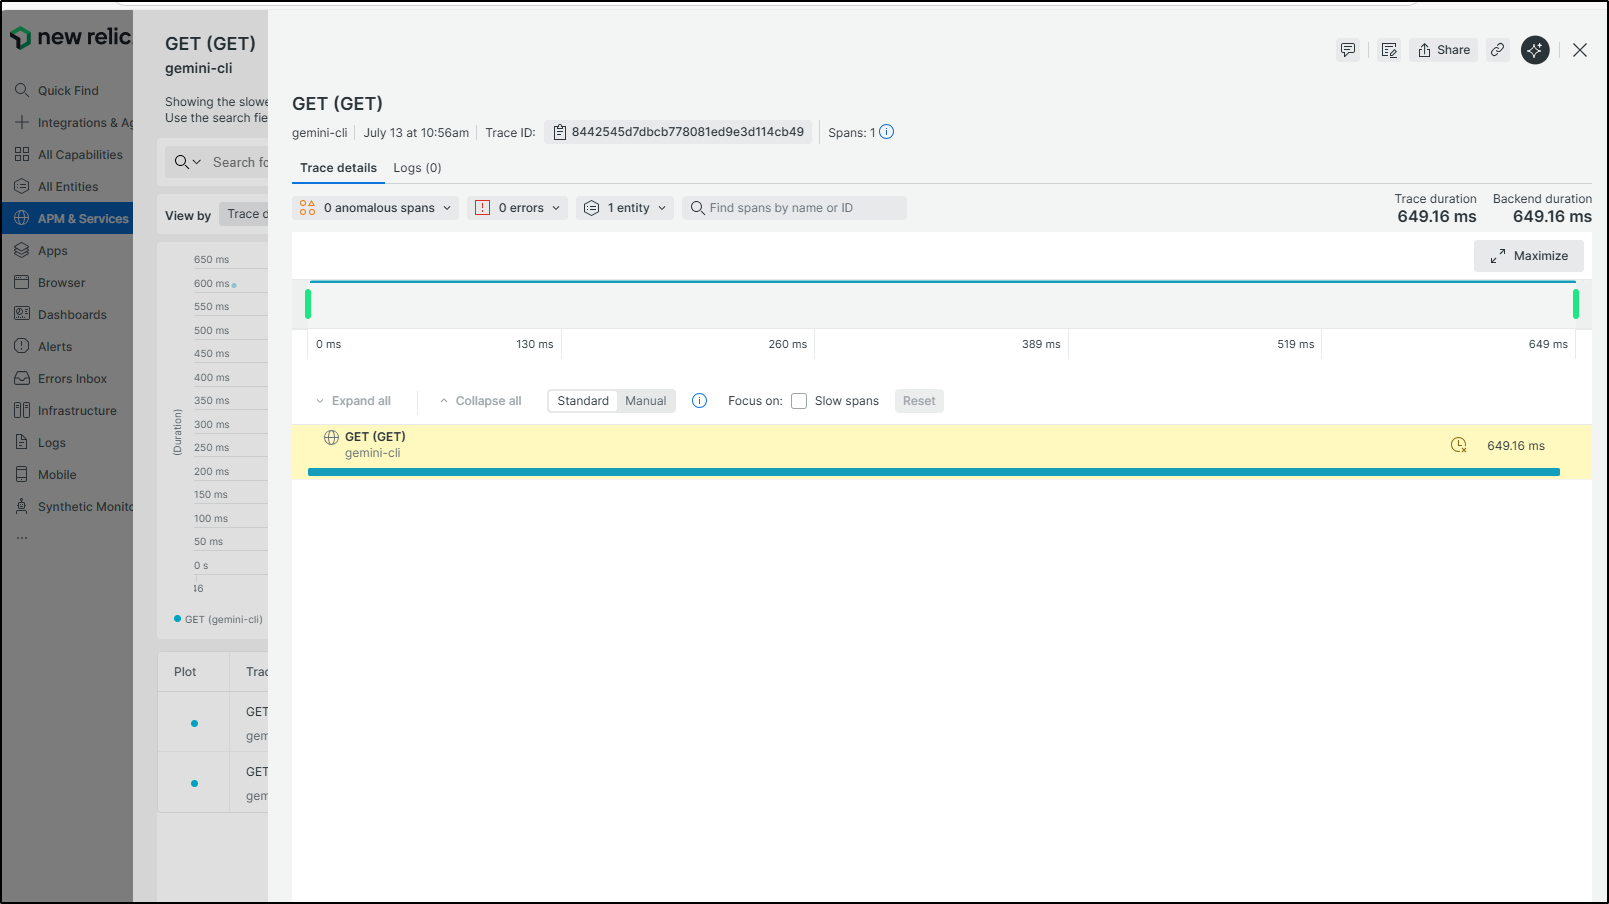Click the right green timeline range handle
The height and width of the screenshot is (904, 1609).
1576,304
